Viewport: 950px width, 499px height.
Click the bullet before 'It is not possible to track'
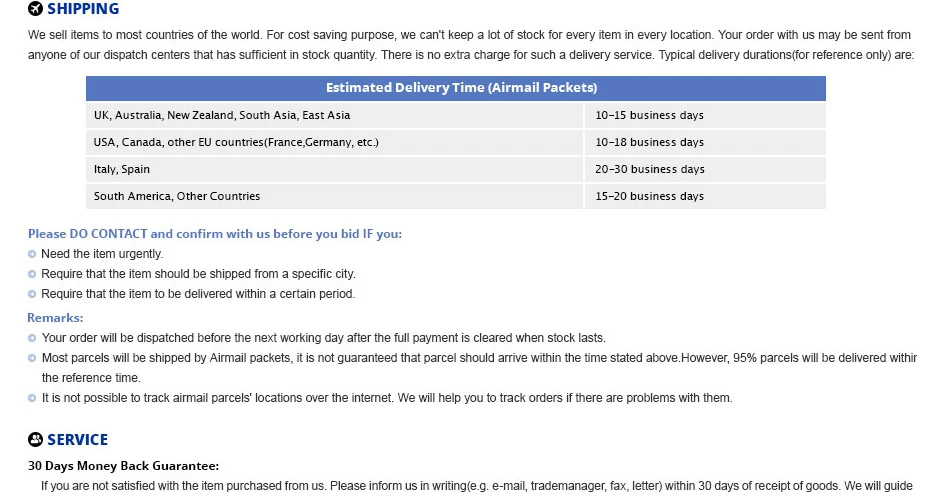pos(32,398)
